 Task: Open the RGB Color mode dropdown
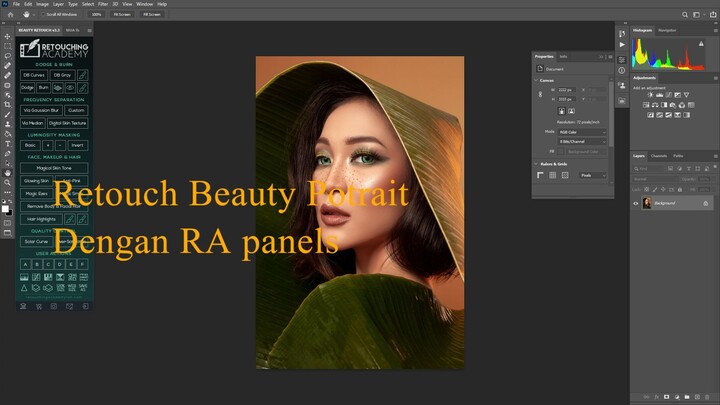[581, 132]
